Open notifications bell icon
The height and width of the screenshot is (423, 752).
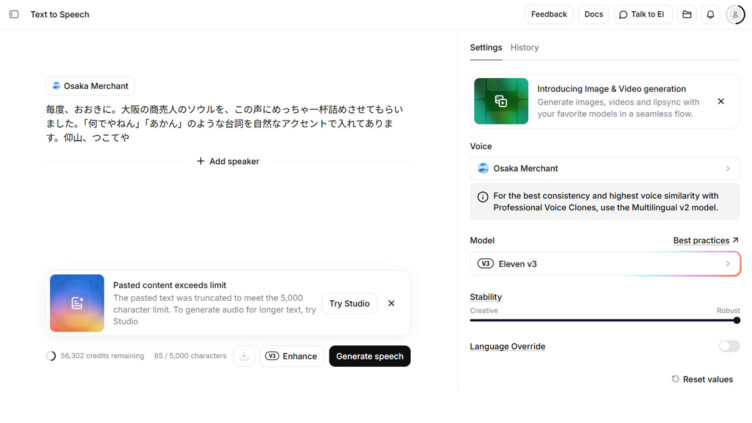710,15
